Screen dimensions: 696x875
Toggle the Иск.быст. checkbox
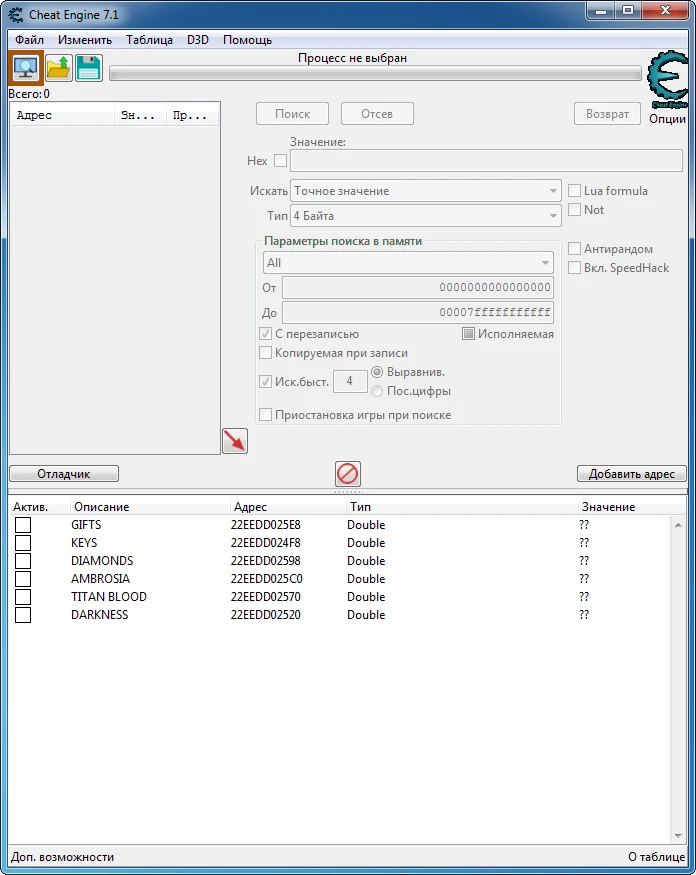click(x=266, y=382)
